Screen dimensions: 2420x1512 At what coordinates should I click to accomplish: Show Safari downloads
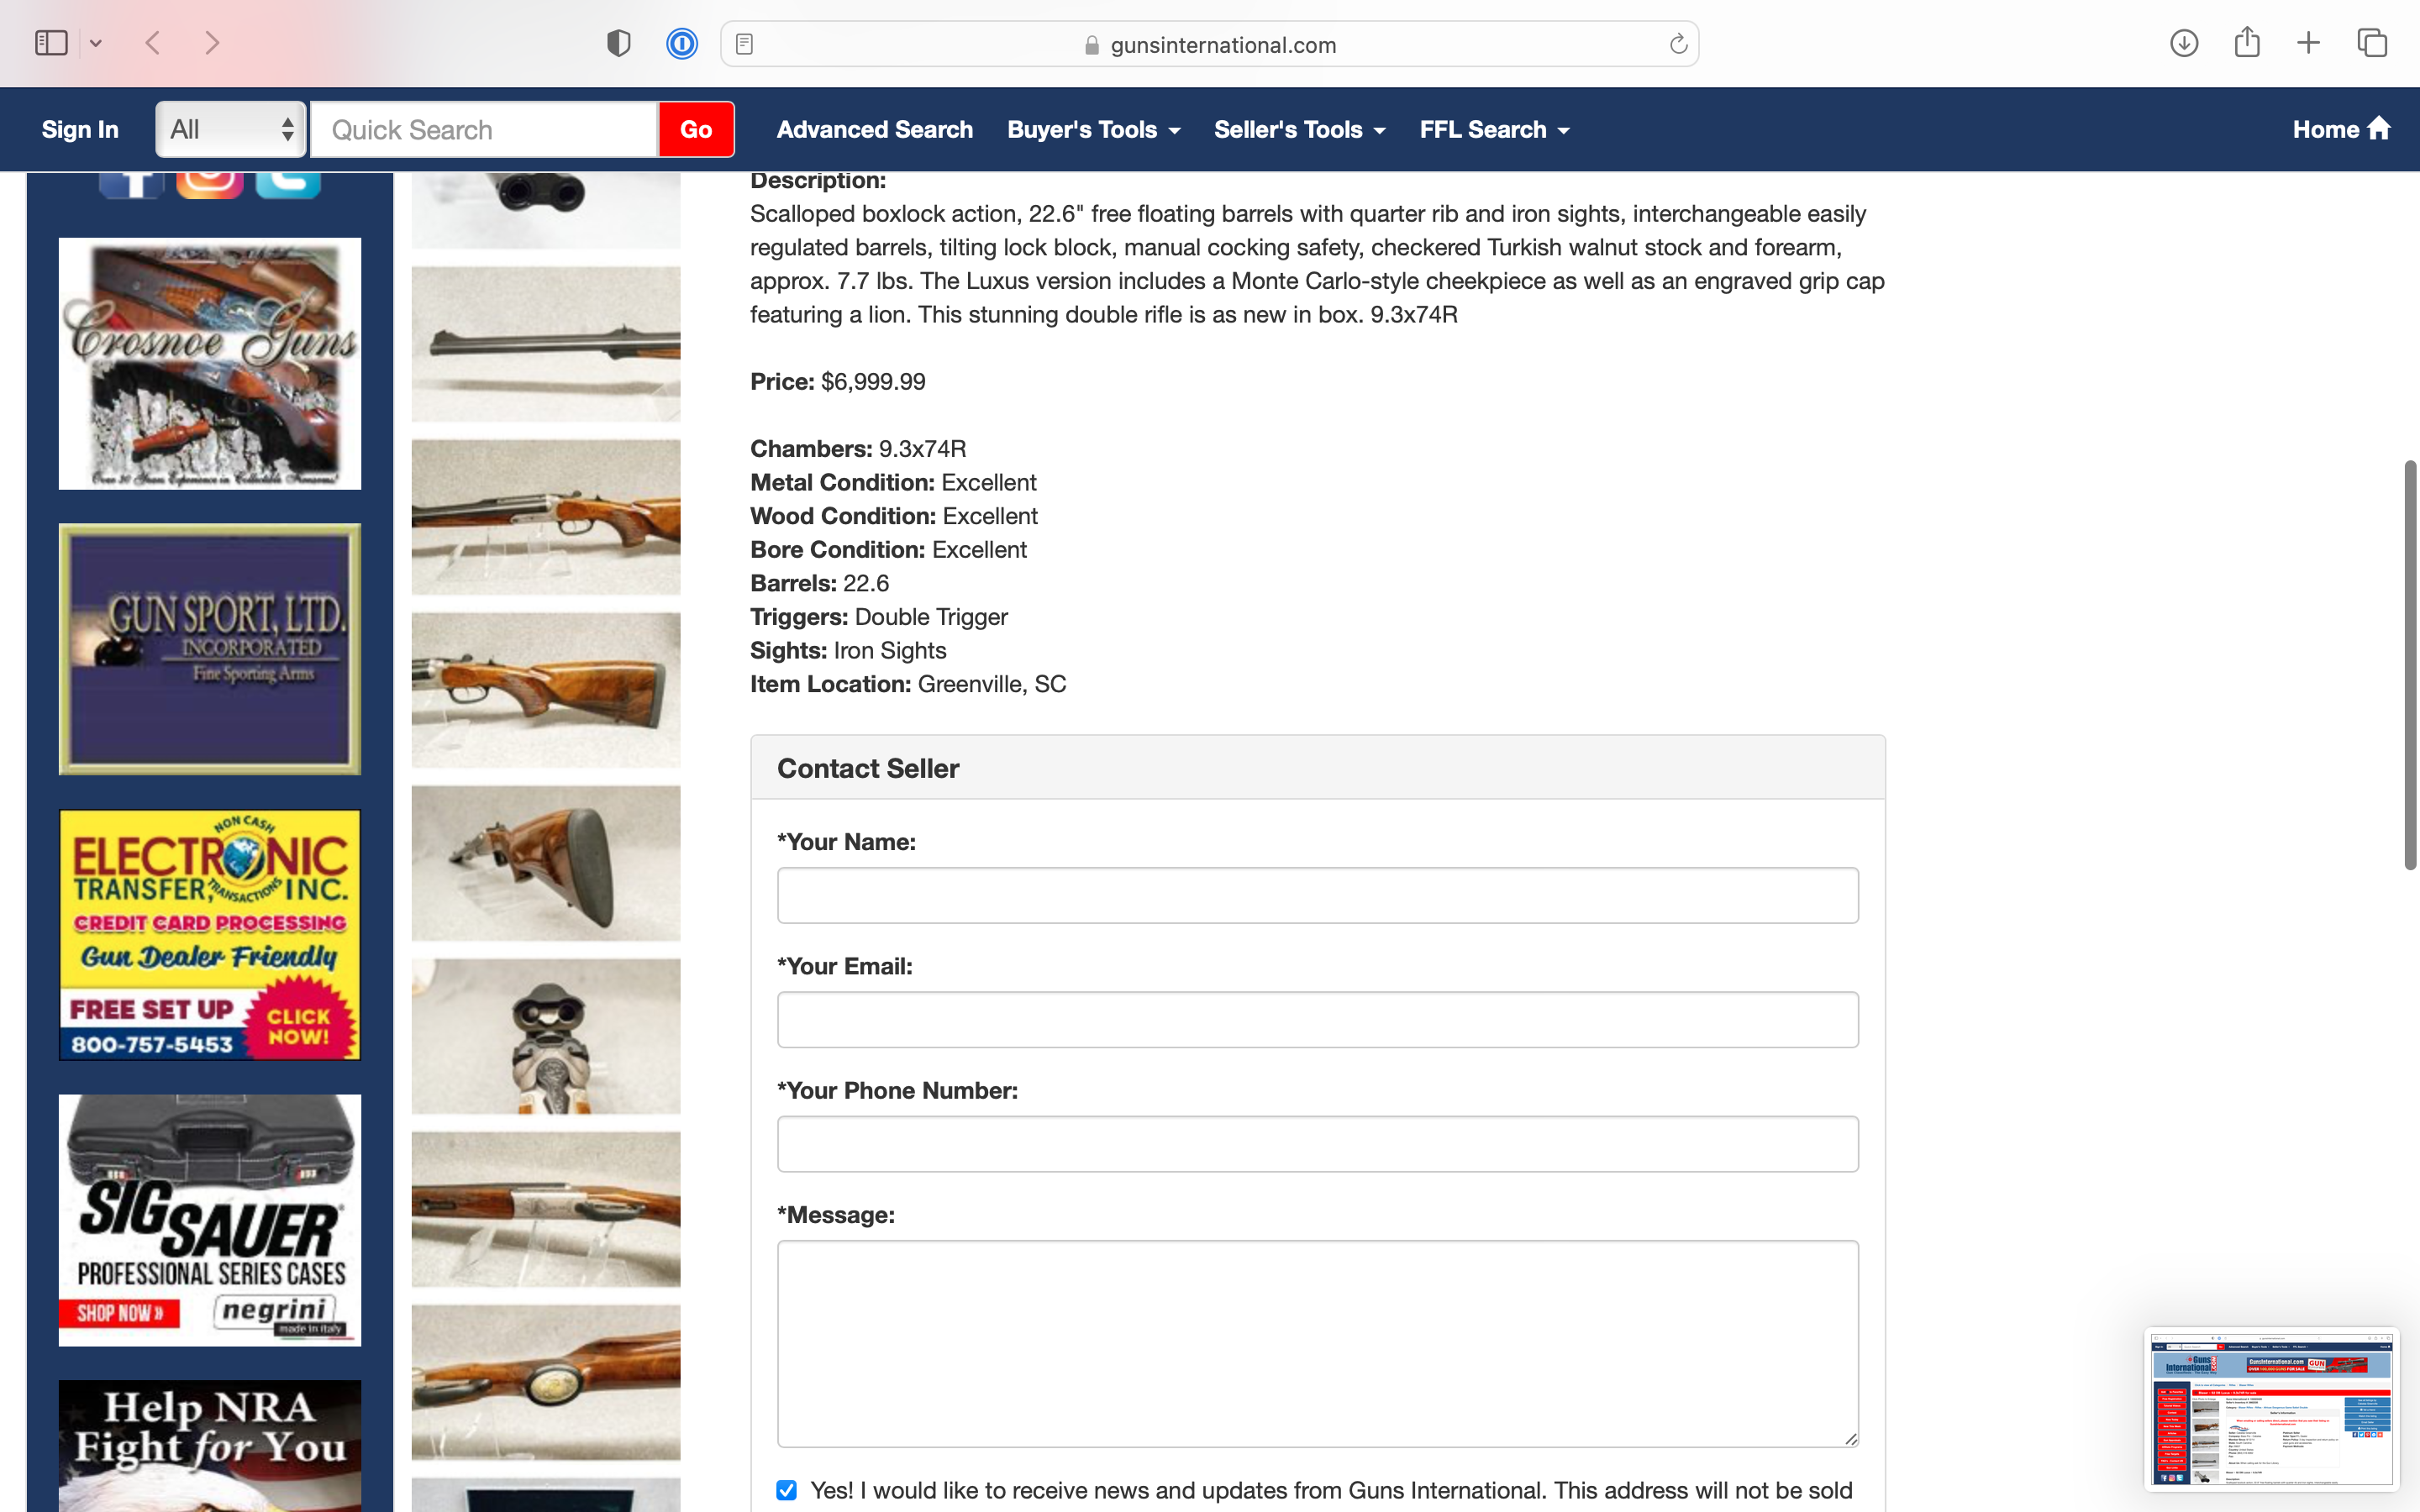click(2184, 43)
